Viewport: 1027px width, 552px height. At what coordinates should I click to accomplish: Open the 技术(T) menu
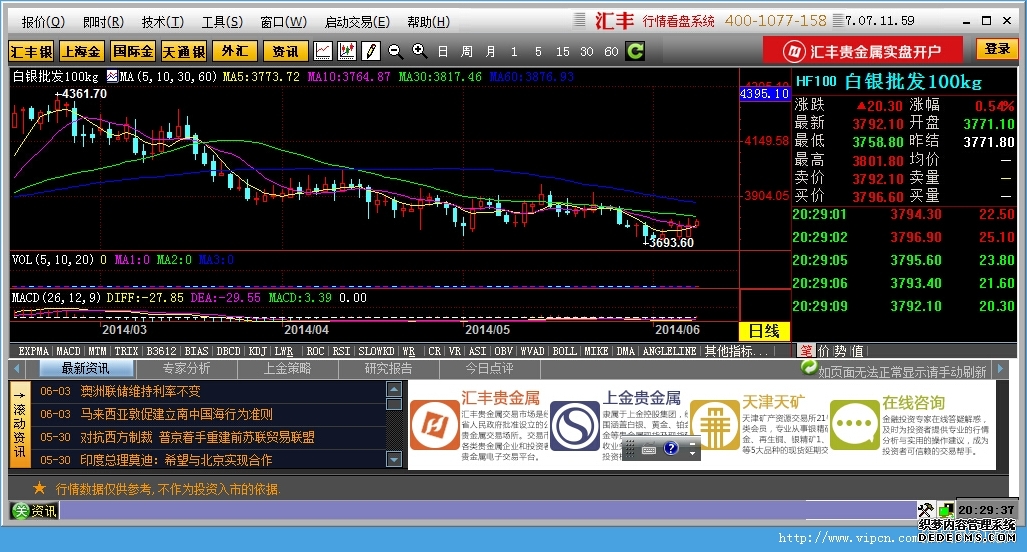[163, 22]
